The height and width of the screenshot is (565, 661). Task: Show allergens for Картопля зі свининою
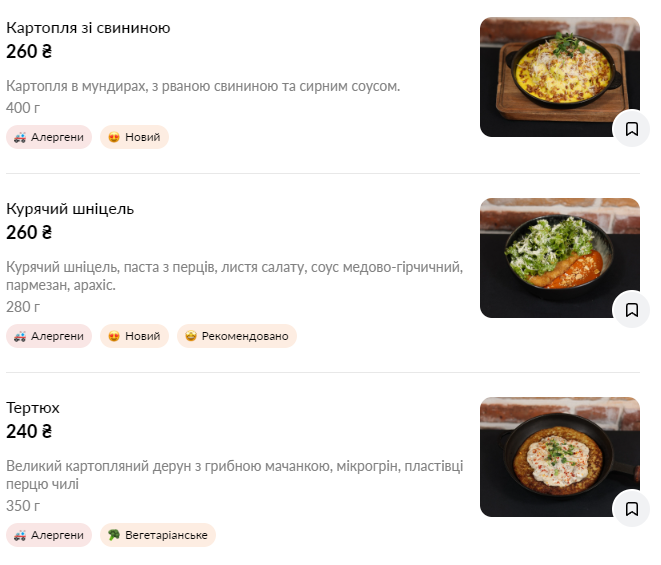point(49,137)
